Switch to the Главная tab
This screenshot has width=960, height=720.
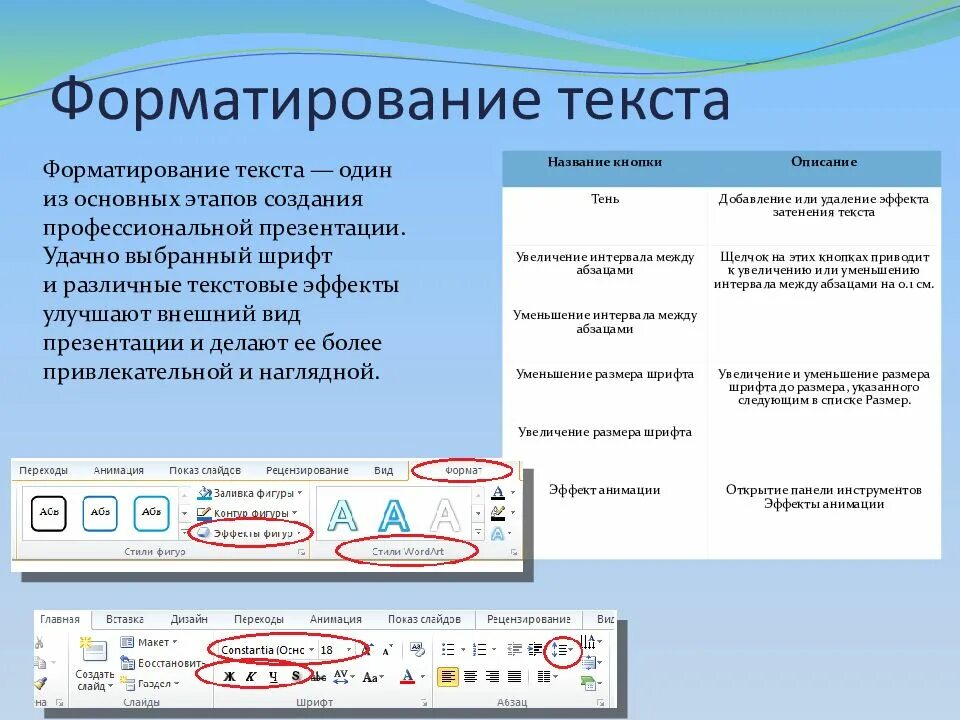(x=60, y=619)
